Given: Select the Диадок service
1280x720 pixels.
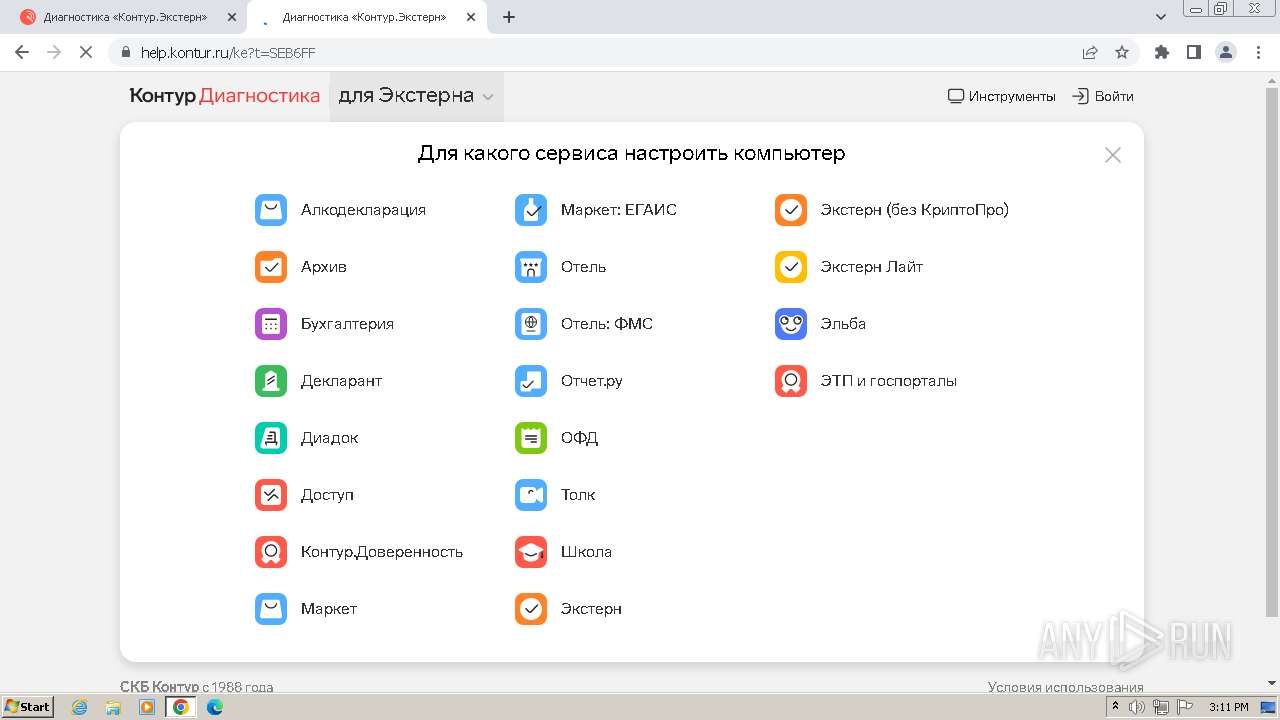Looking at the screenshot, I should [x=329, y=438].
